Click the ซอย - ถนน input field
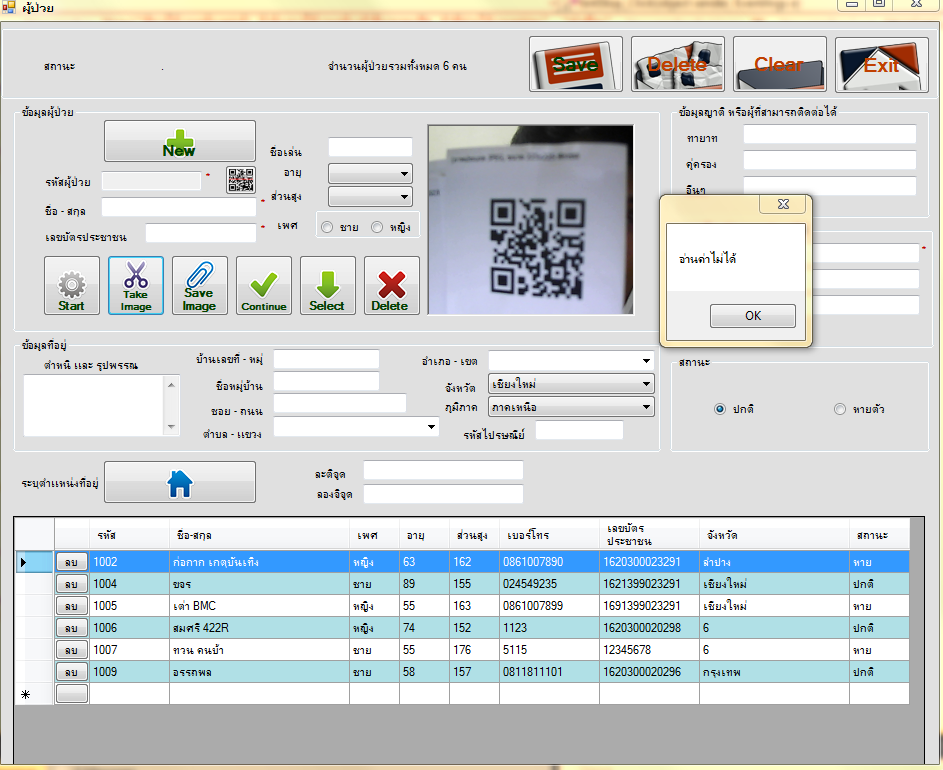Viewport: 943px width, 770px height. click(340, 403)
